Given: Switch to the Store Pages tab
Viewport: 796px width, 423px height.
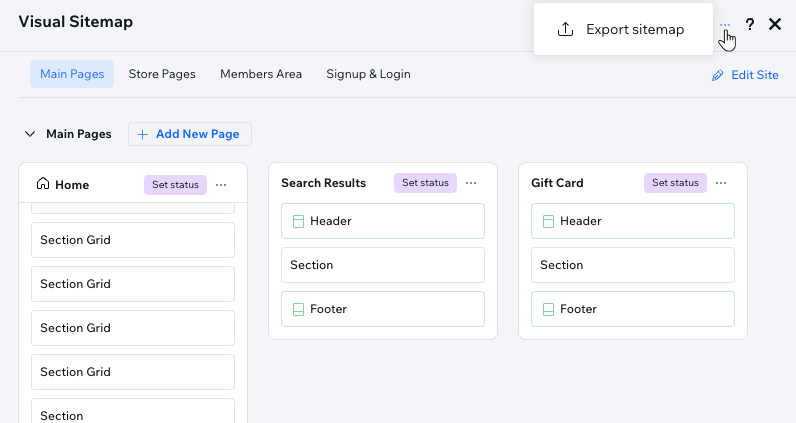Looking at the screenshot, I should point(162,74).
